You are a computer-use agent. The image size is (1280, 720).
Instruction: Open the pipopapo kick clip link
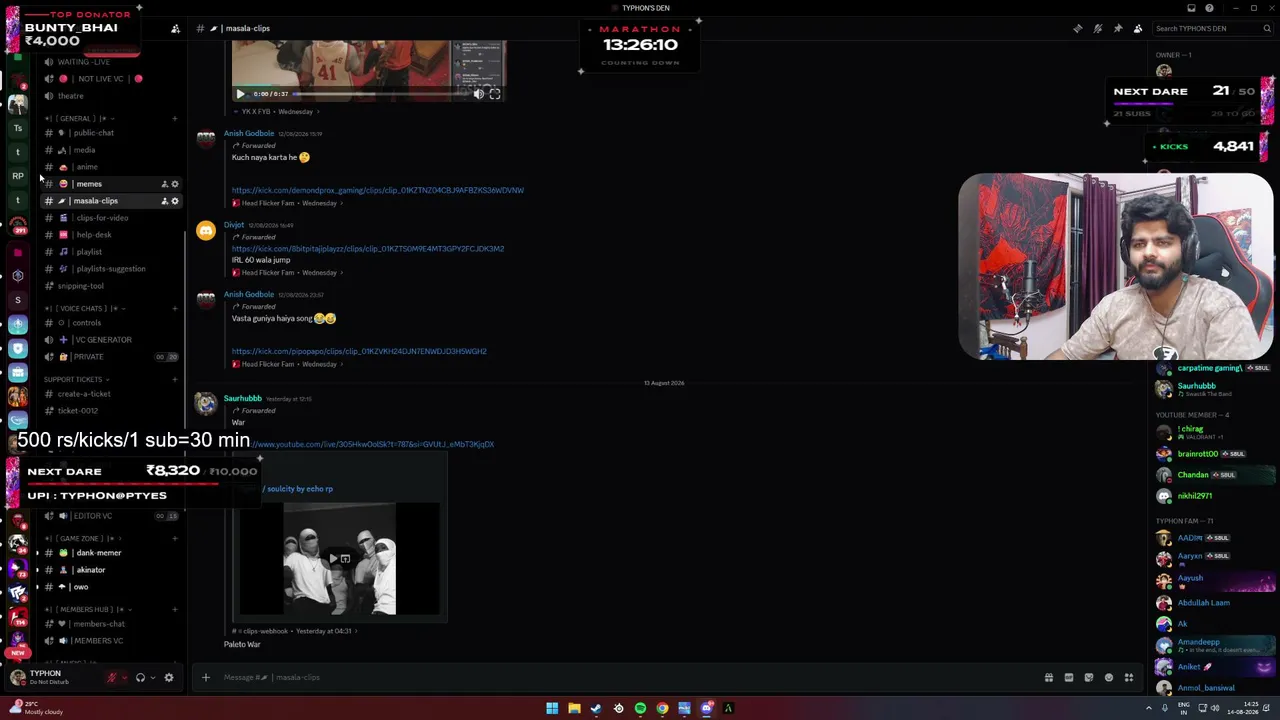click(359, 351)
